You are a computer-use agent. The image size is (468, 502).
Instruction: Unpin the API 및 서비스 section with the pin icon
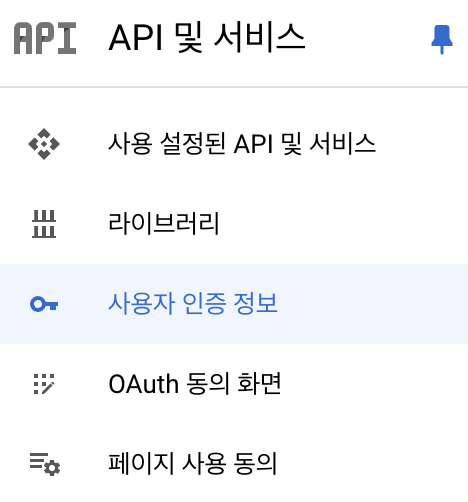click(x=442, y=39)
